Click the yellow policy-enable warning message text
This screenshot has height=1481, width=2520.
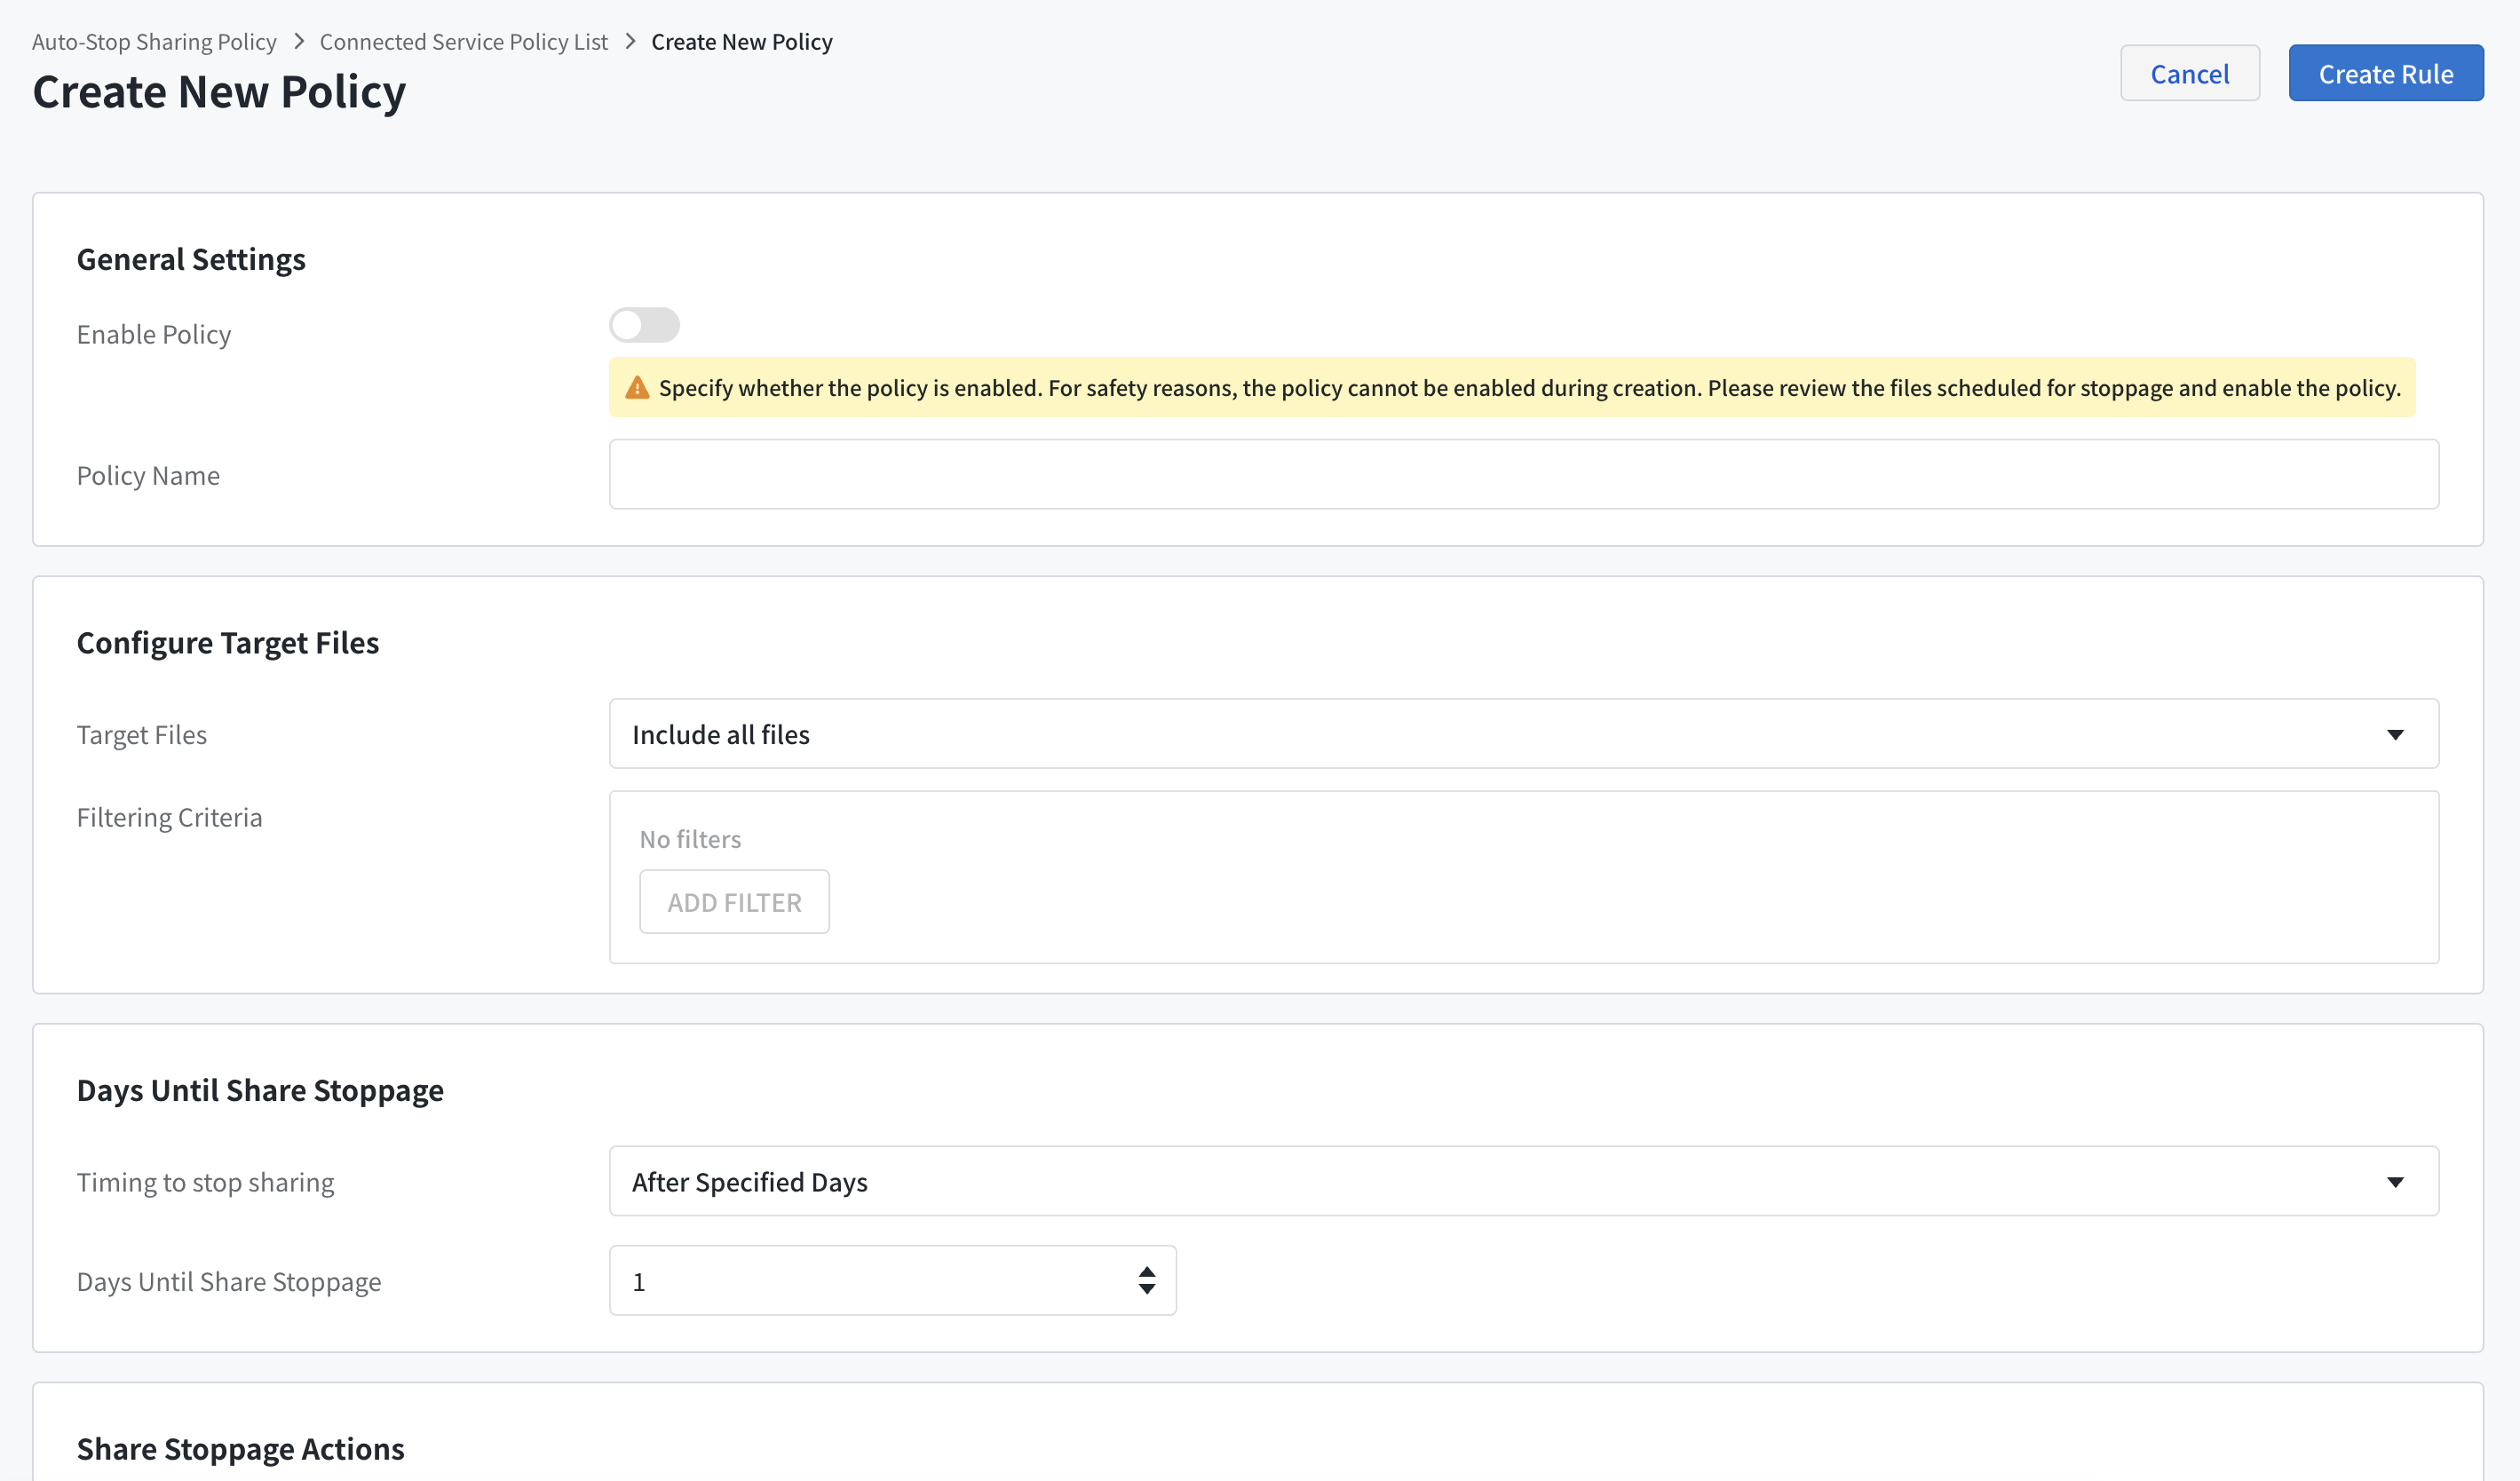(x=1529, y=388)
